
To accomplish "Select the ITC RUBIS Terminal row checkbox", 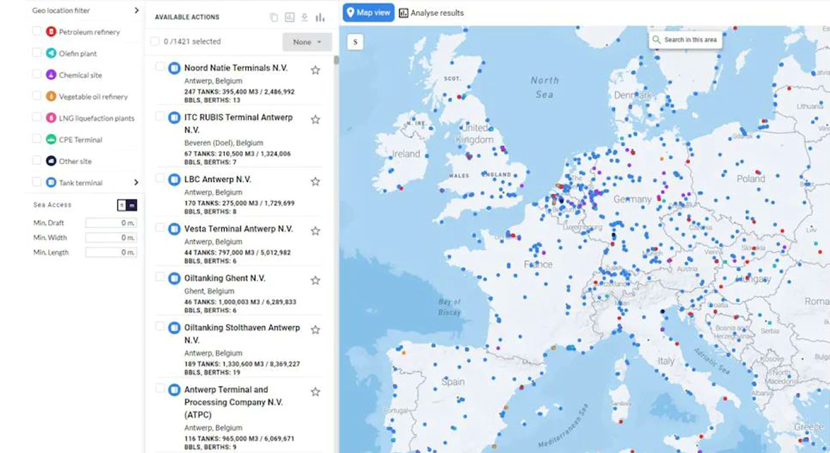I will point(159,116).
